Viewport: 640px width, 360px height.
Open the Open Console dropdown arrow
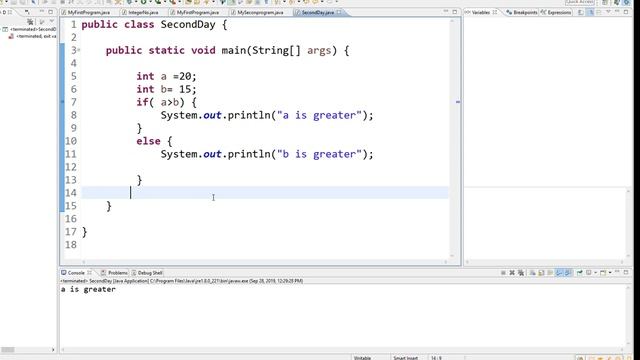click(610, 273)
